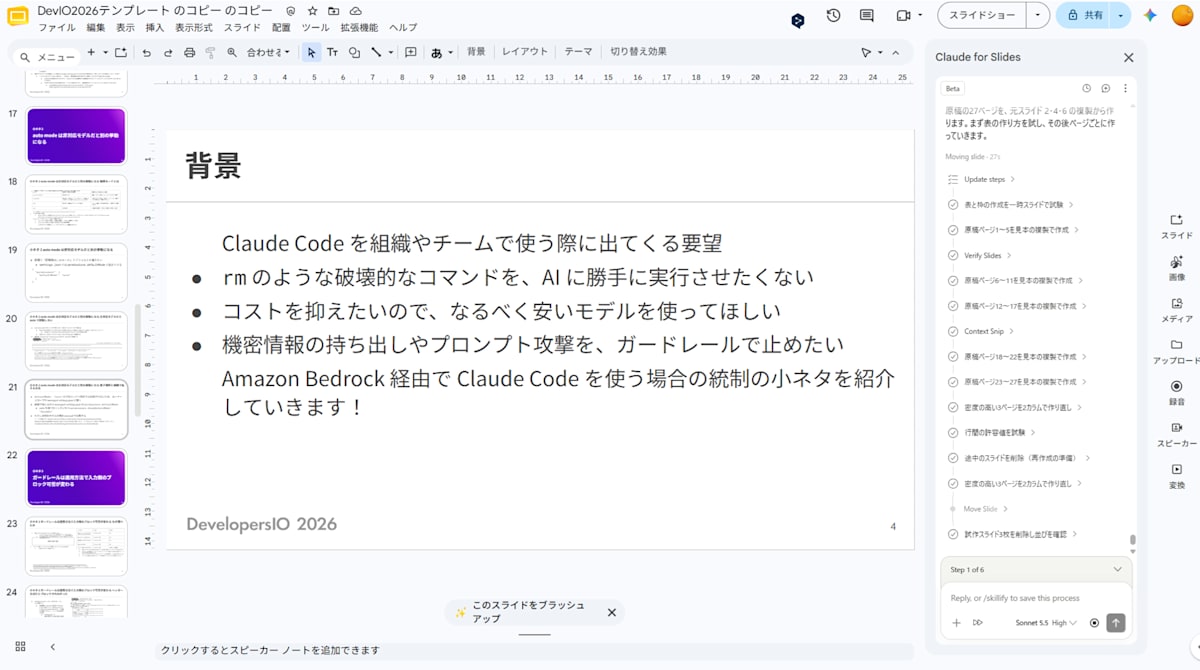Start new chat in Claude panel
This screenshot has height=670, width=1200.
click(1106, 88)
